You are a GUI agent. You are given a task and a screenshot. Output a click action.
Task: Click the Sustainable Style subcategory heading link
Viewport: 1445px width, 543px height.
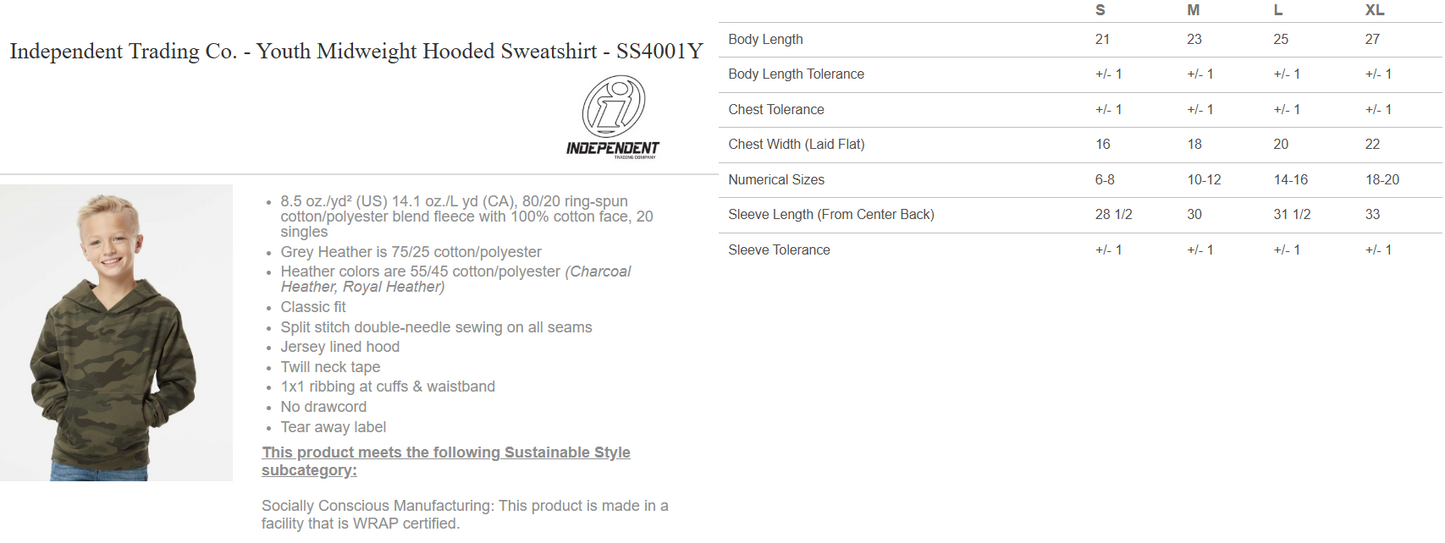446,461
